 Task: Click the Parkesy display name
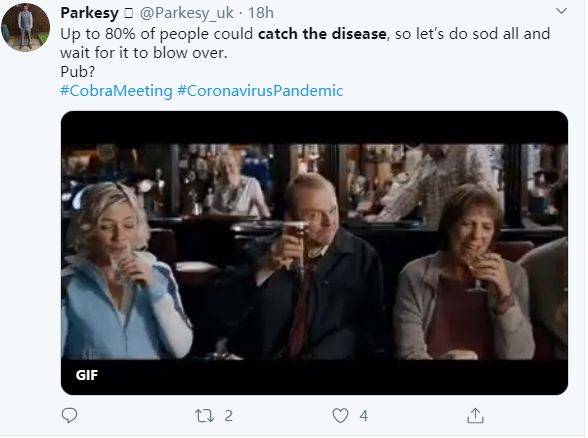click(x=89, y=13)
